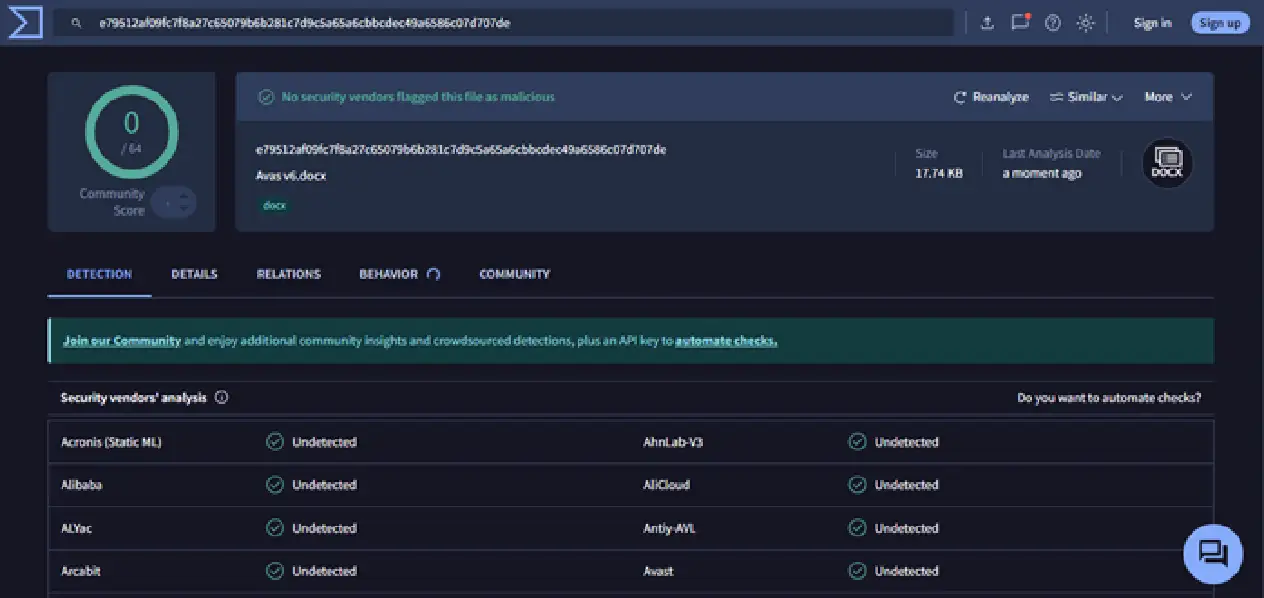Click the hash search input field

coord(504,23)
